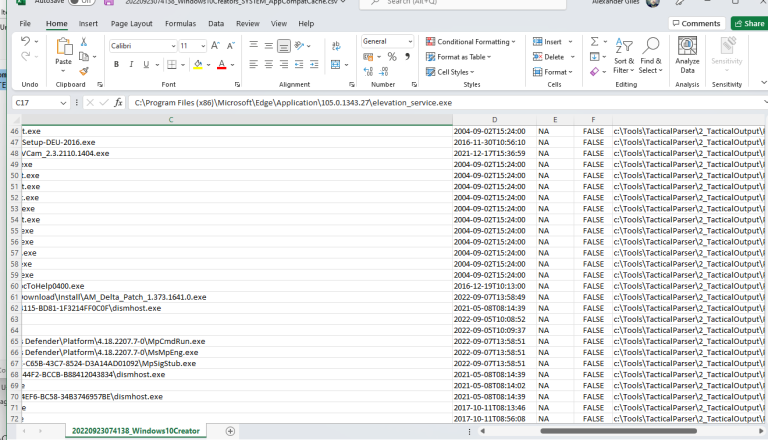Open Find & Select menu
Image resolution: width=768 pixels, height=440 pixels.
[x=650, y=56]
